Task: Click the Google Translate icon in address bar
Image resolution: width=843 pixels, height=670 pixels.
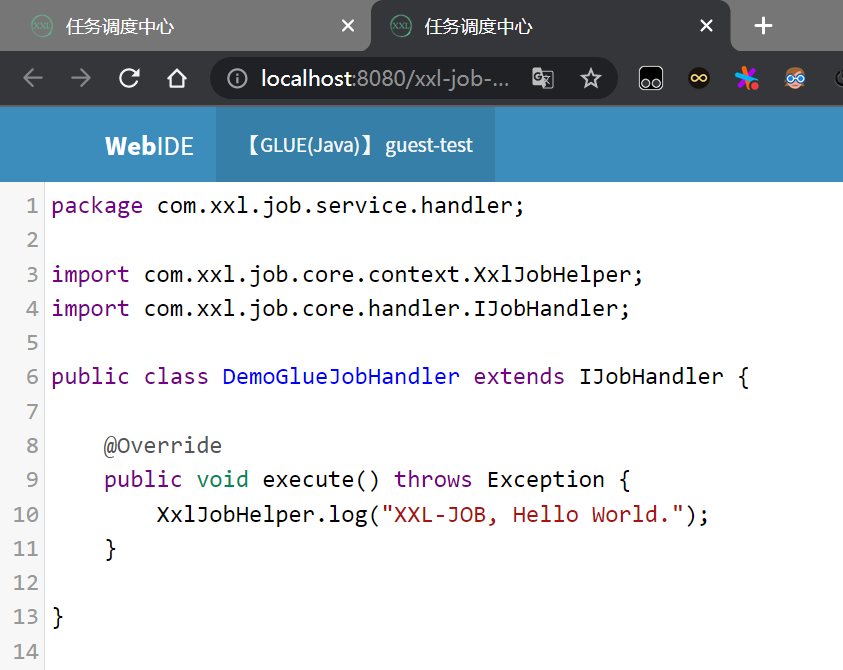Action: pyautogui.click(x=542, y=77)
